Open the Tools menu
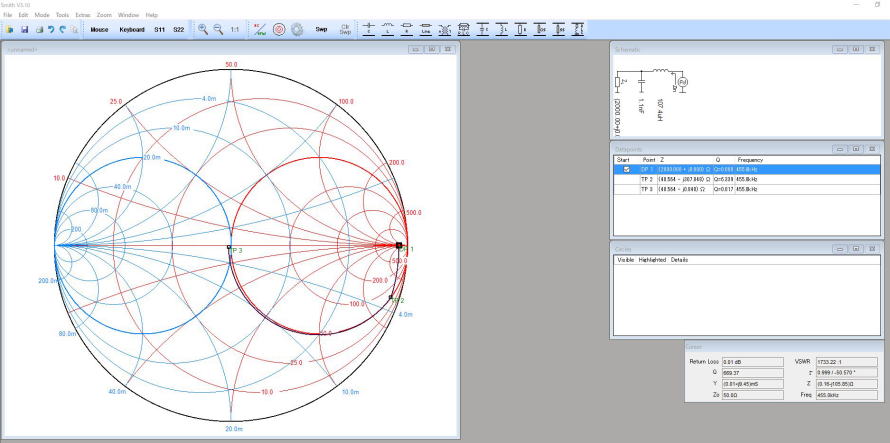 coord(62,14)
